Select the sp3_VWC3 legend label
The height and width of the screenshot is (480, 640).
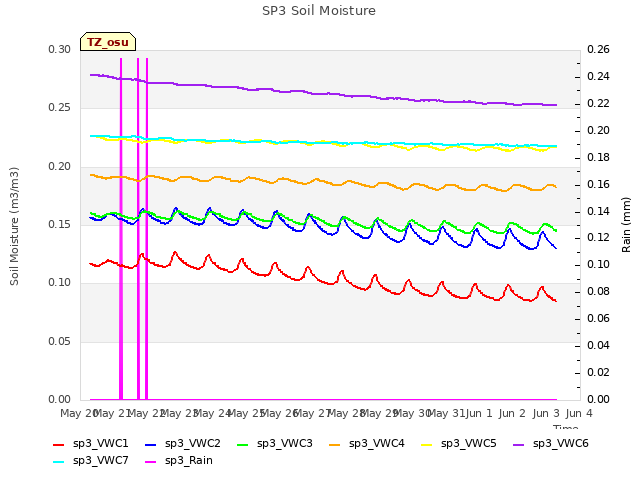[x=284, y=444]
